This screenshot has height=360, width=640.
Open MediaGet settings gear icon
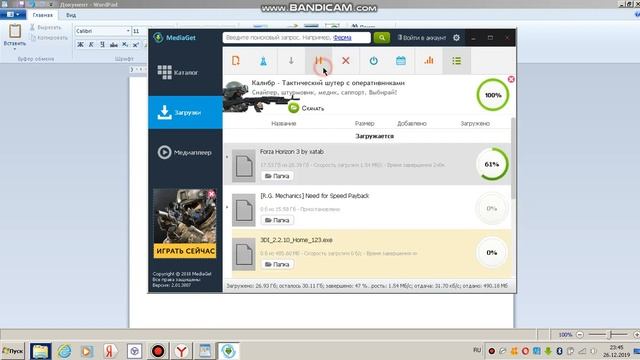tap(456, 38)
